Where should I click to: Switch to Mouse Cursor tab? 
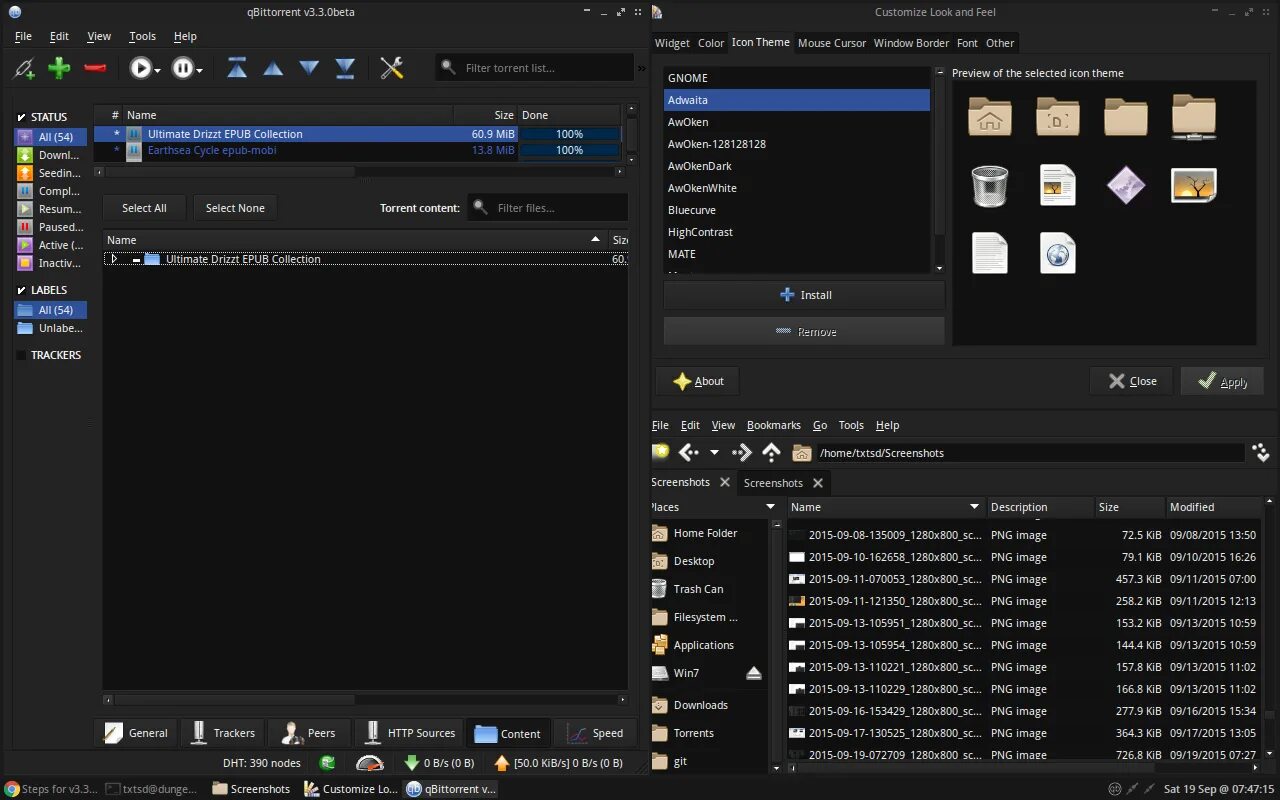tap(832, 43)
